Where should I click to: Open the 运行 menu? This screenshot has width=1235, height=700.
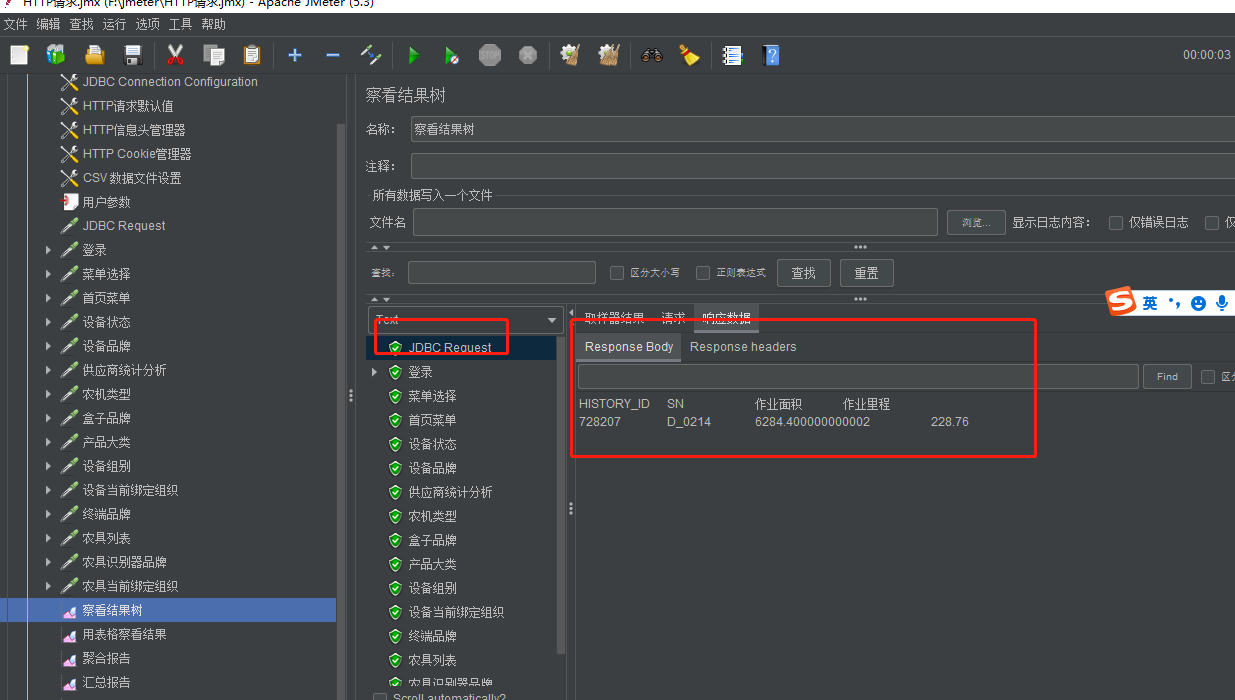click(114, 24)
